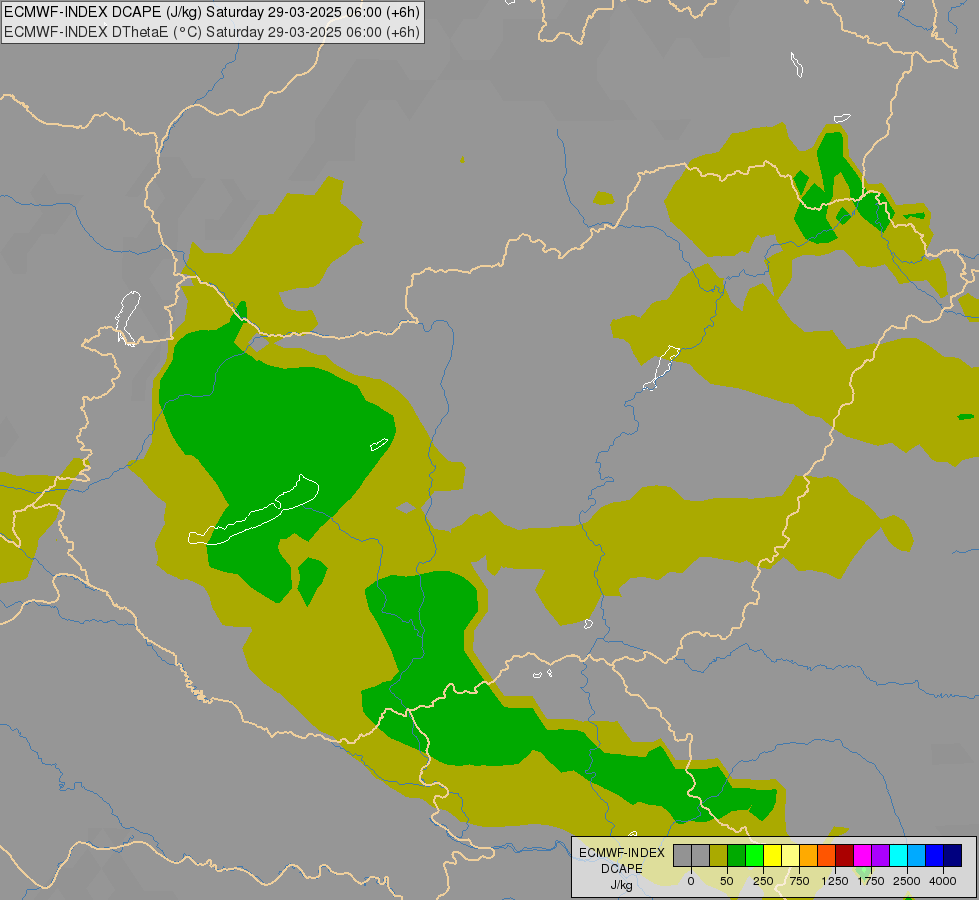Click the legend value '750'
Image resolution: width=979 pixels, height=900 pixels.
799,881
